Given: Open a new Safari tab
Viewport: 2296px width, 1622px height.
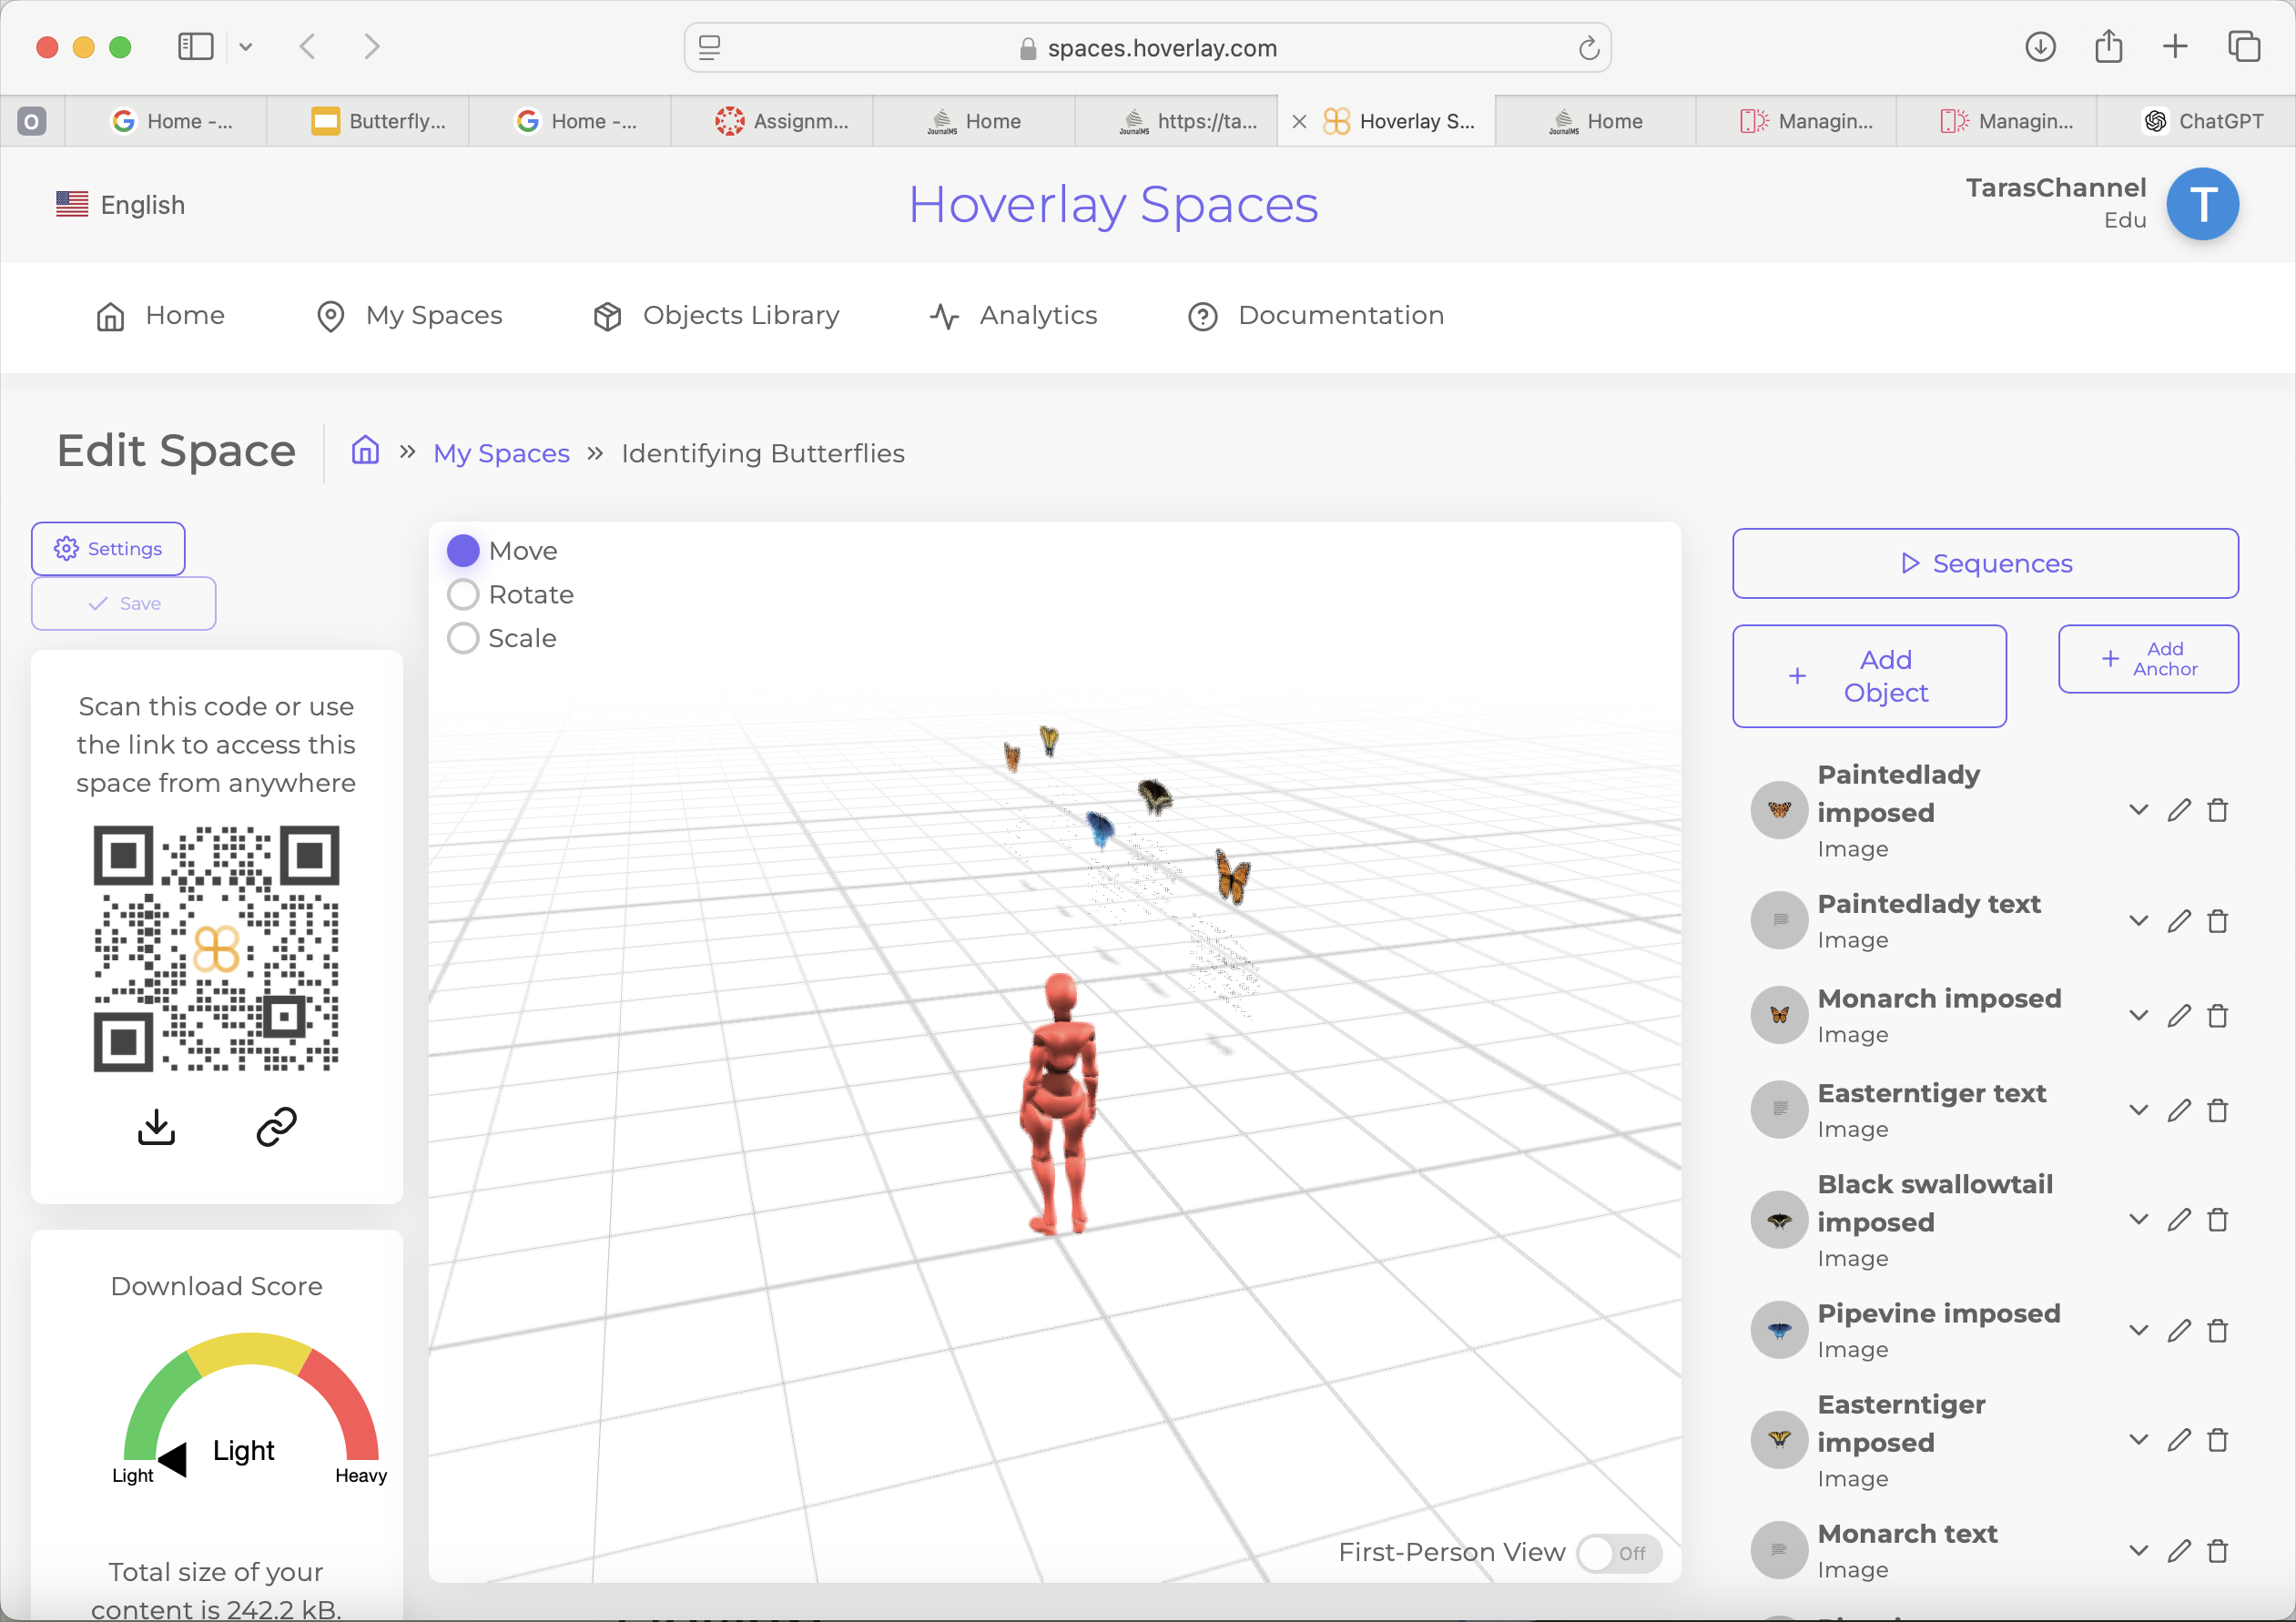Looking at the screenshot, I should pos(2175,47).
